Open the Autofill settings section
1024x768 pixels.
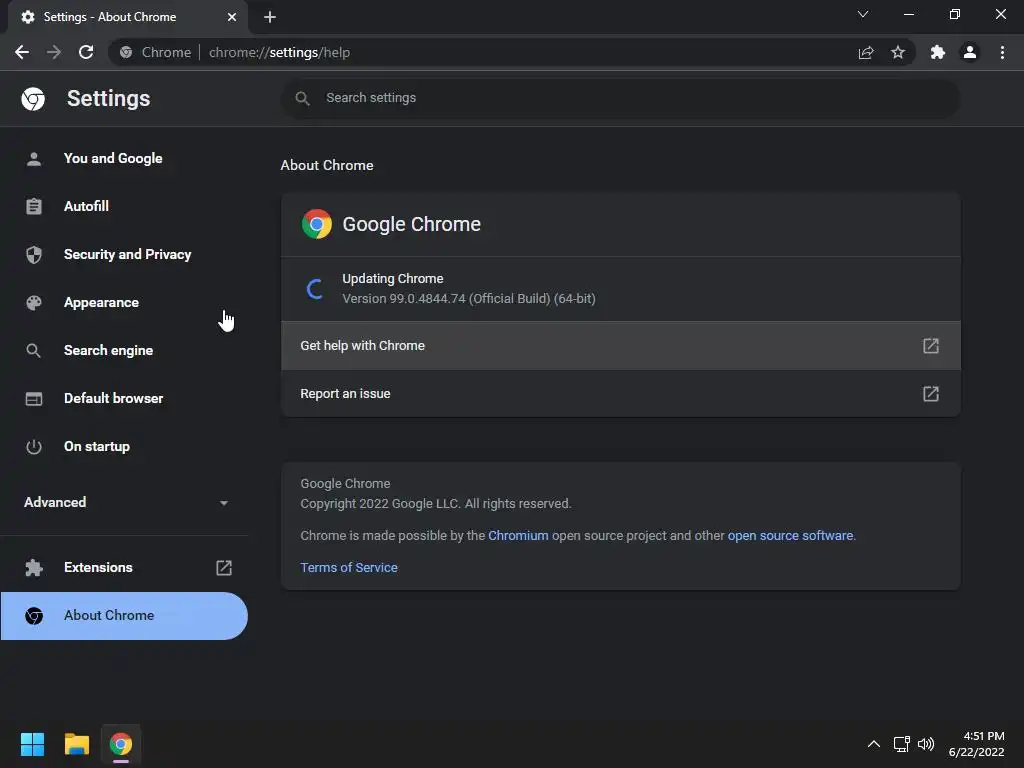pyautogui.click(x=124, y=206)
